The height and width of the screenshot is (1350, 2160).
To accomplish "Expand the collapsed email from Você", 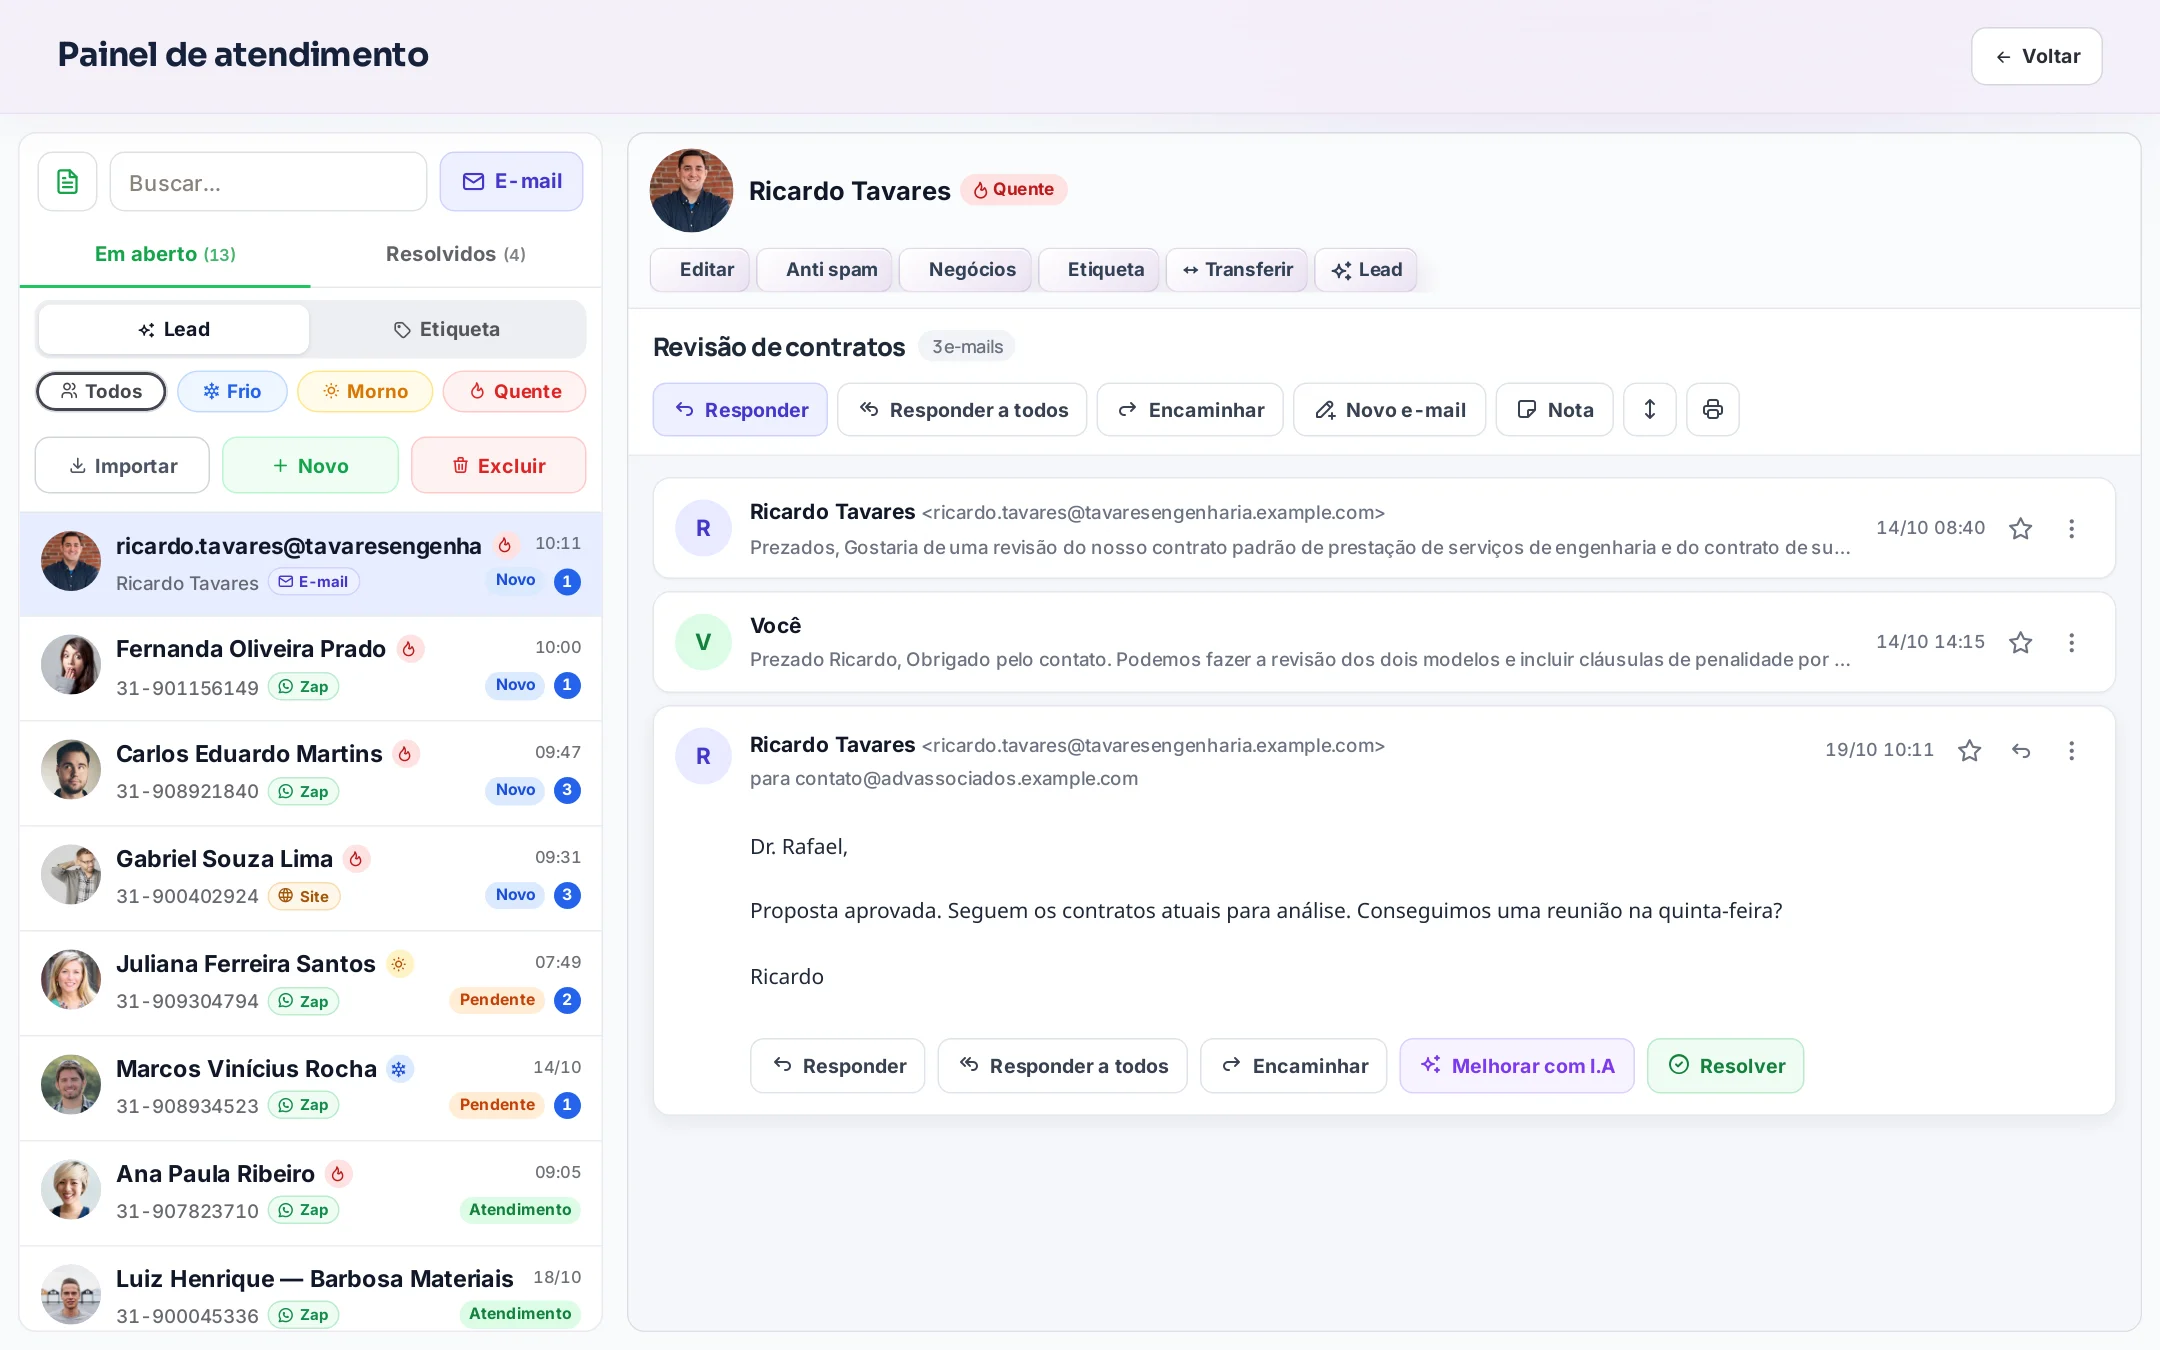I will pyautogui.click(x=1384, y=642).
